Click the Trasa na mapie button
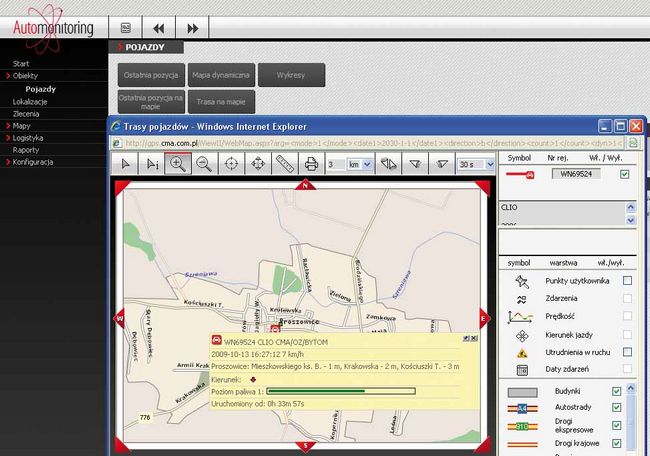The image size is (650, 456). point(219,101)
